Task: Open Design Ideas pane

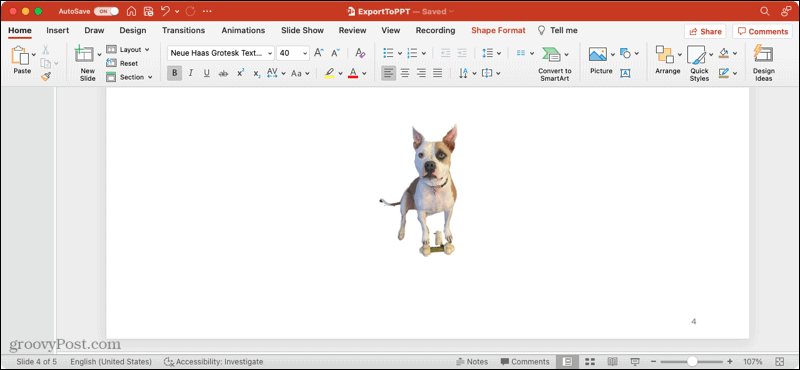Action: [763, 63]
